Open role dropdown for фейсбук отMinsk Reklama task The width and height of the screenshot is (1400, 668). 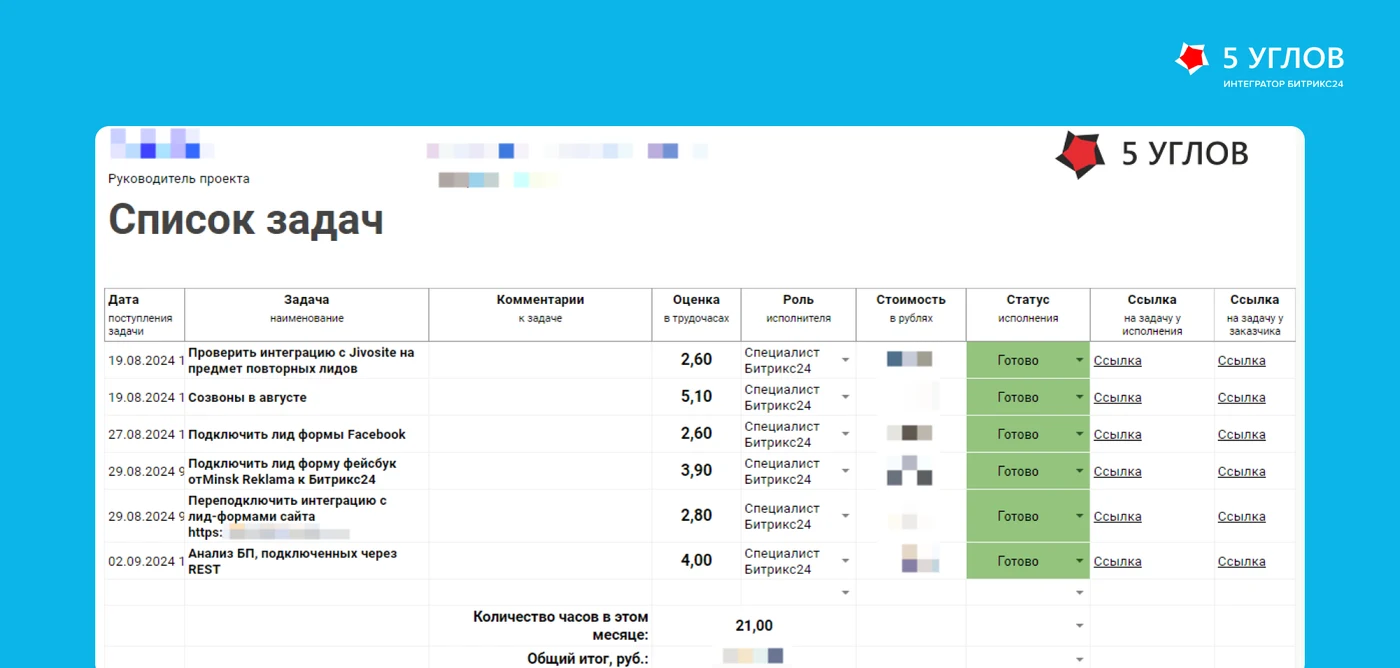click(845, 472)
